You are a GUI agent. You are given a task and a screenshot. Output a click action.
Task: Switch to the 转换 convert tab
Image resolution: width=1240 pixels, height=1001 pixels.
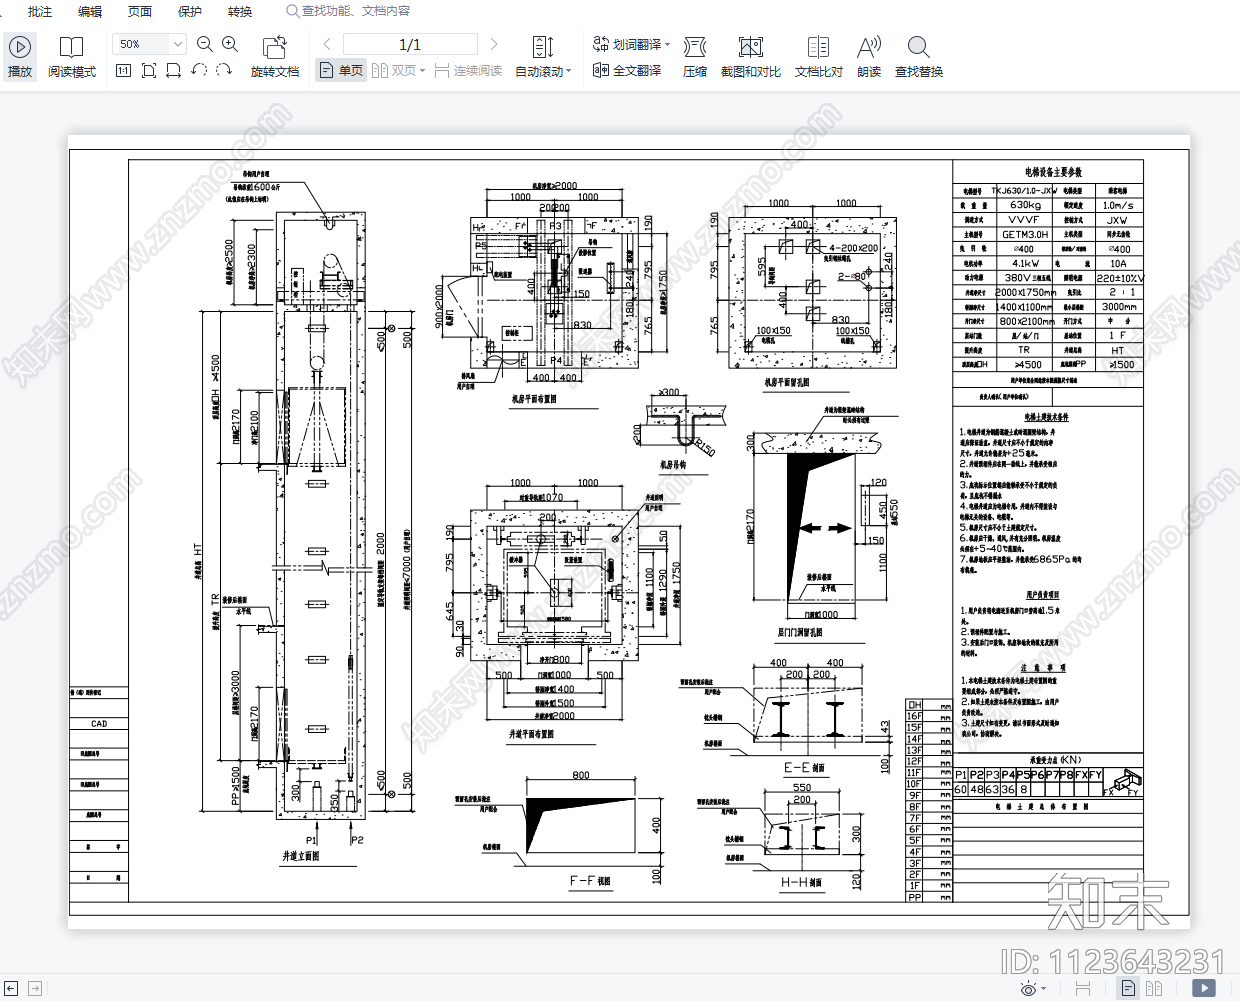[x=240, y=11]
